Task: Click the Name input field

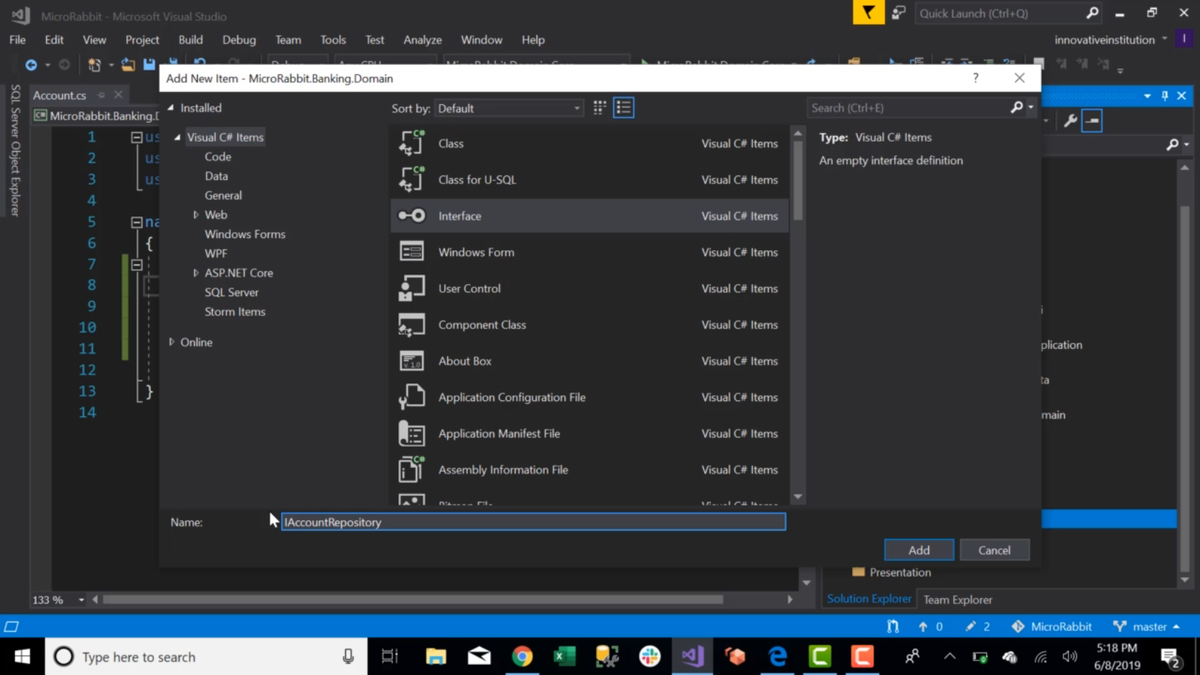Action: click(x=533, y=522)
